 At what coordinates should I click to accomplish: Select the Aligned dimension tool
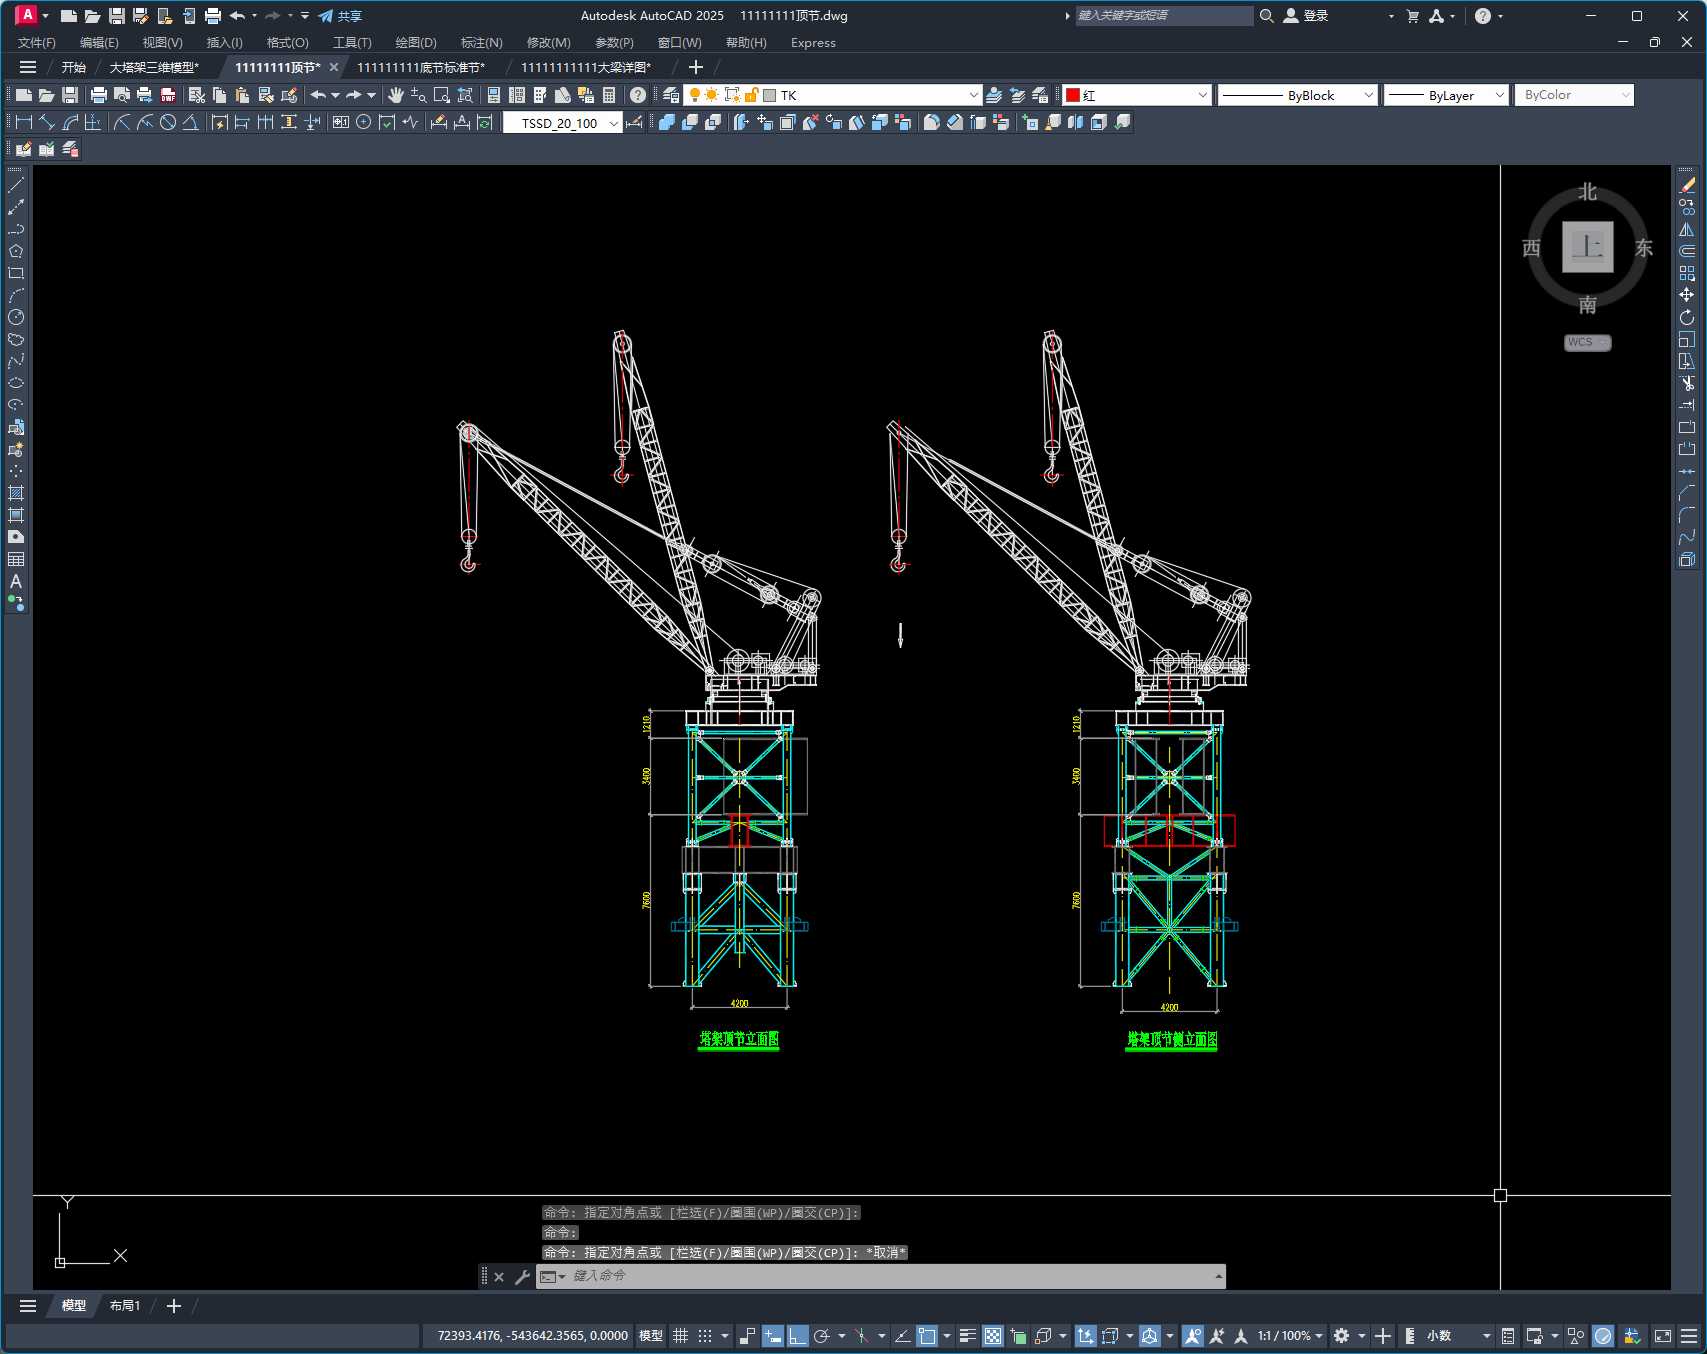[47, 122]
